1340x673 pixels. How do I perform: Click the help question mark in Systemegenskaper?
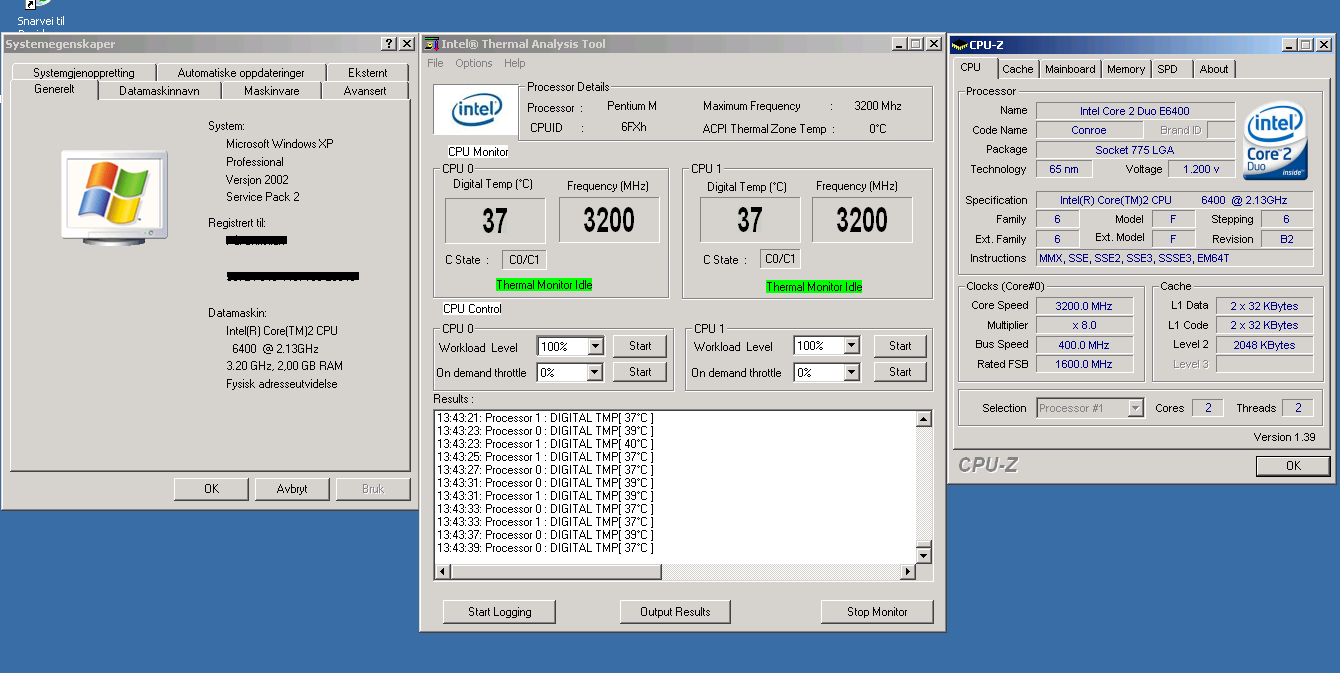point(389,44)
